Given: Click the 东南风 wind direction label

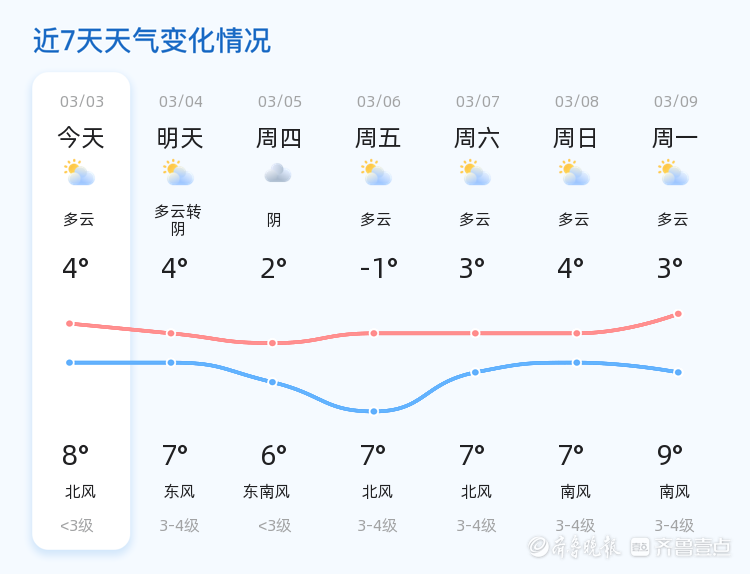Looking at the screenshot, I should click(266, 492).
